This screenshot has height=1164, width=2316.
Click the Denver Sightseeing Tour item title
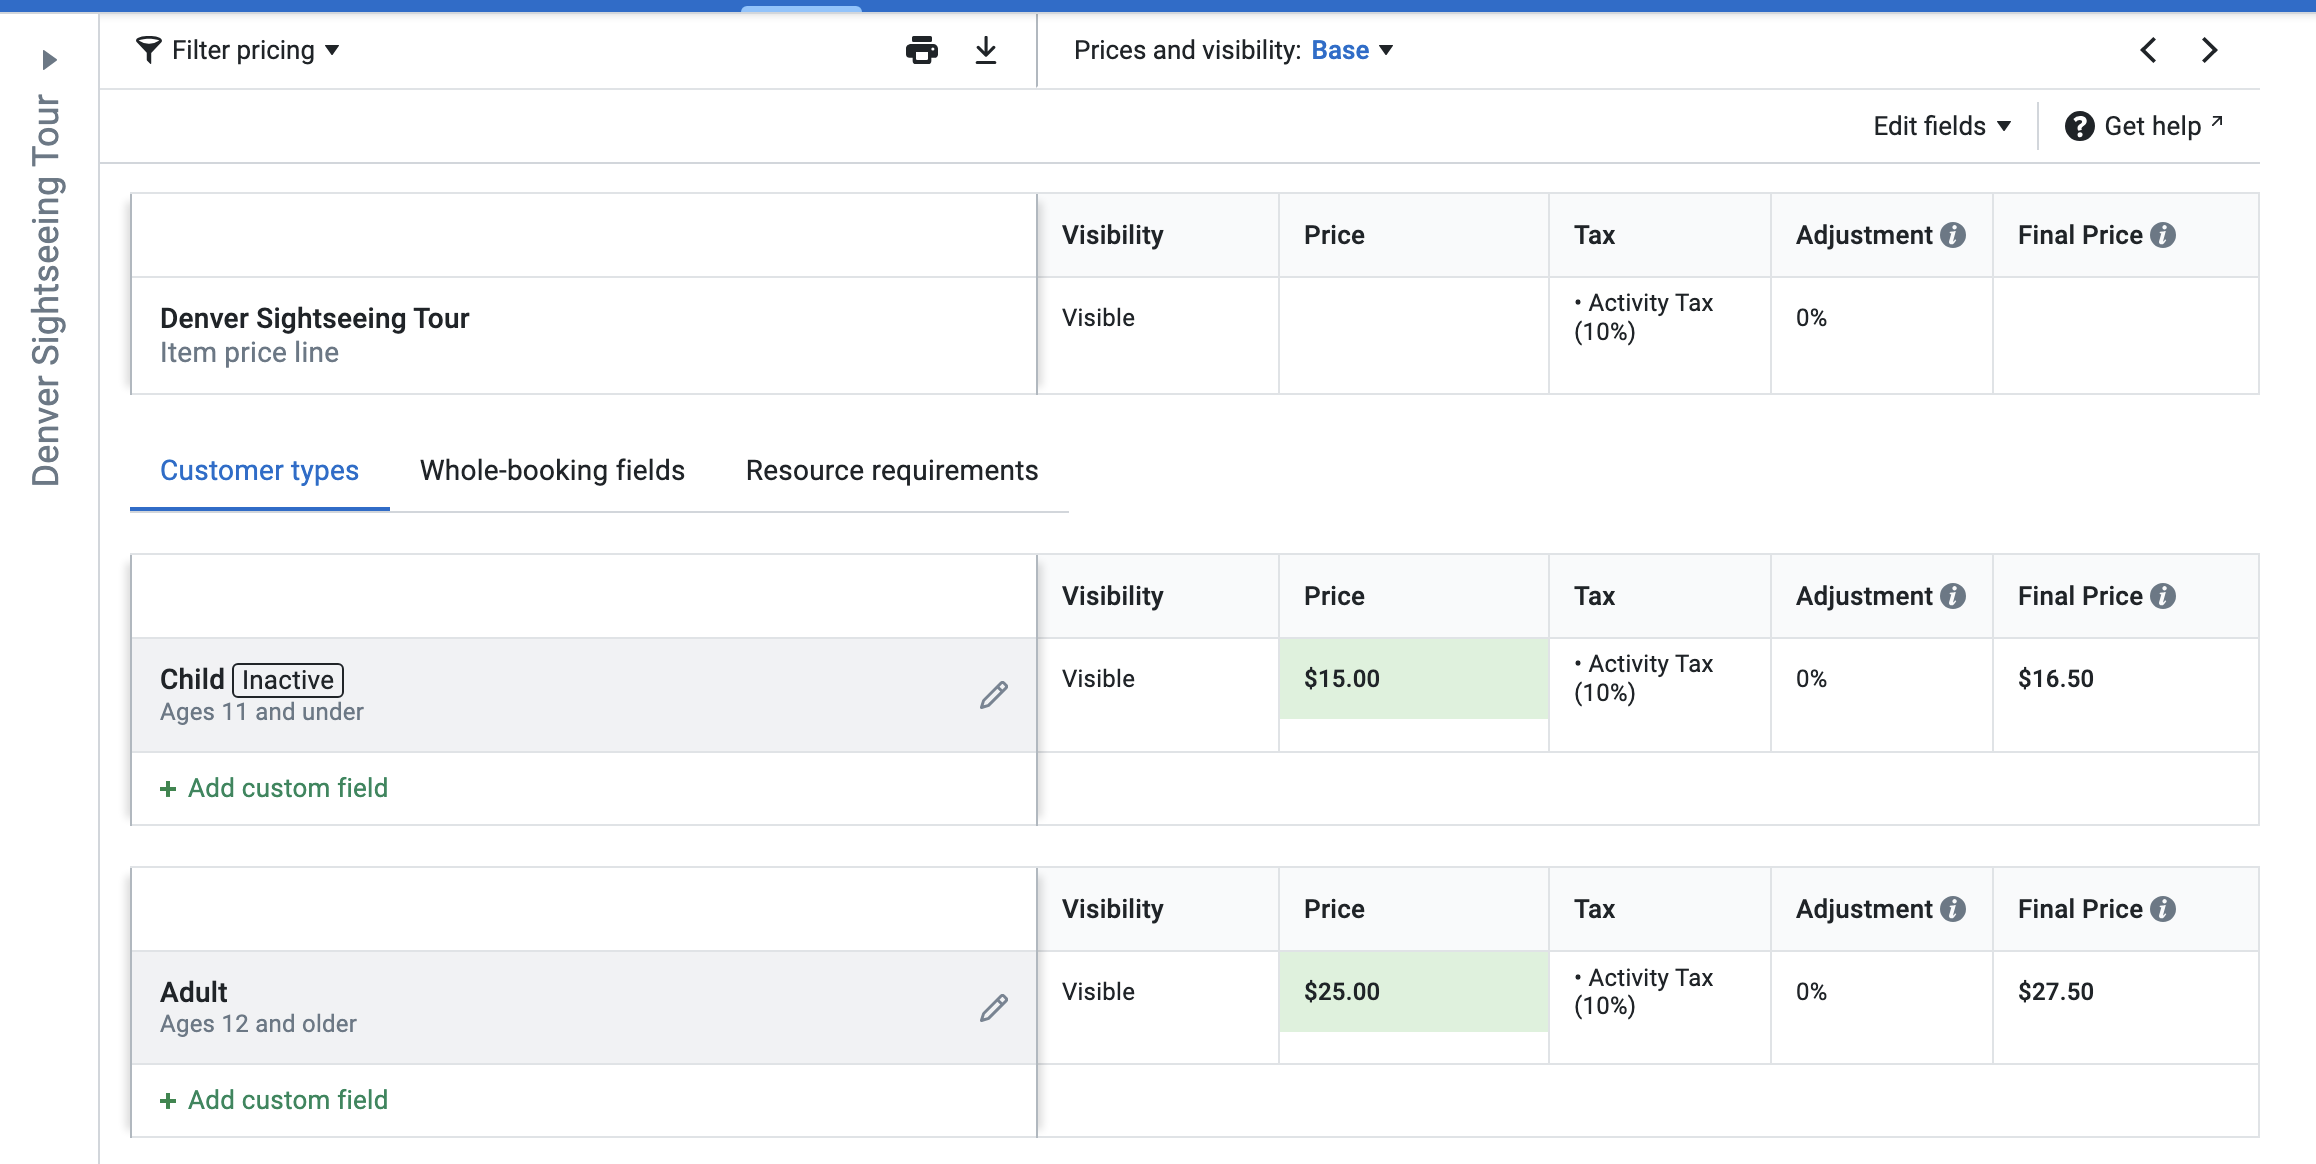tap(314, 318)
